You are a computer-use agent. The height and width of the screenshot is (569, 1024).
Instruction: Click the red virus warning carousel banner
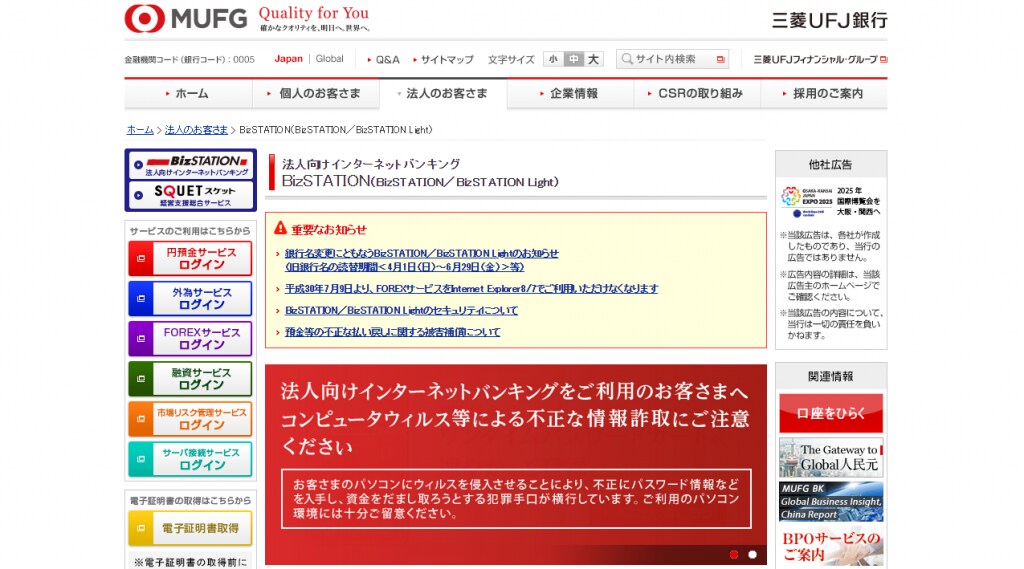515,464
